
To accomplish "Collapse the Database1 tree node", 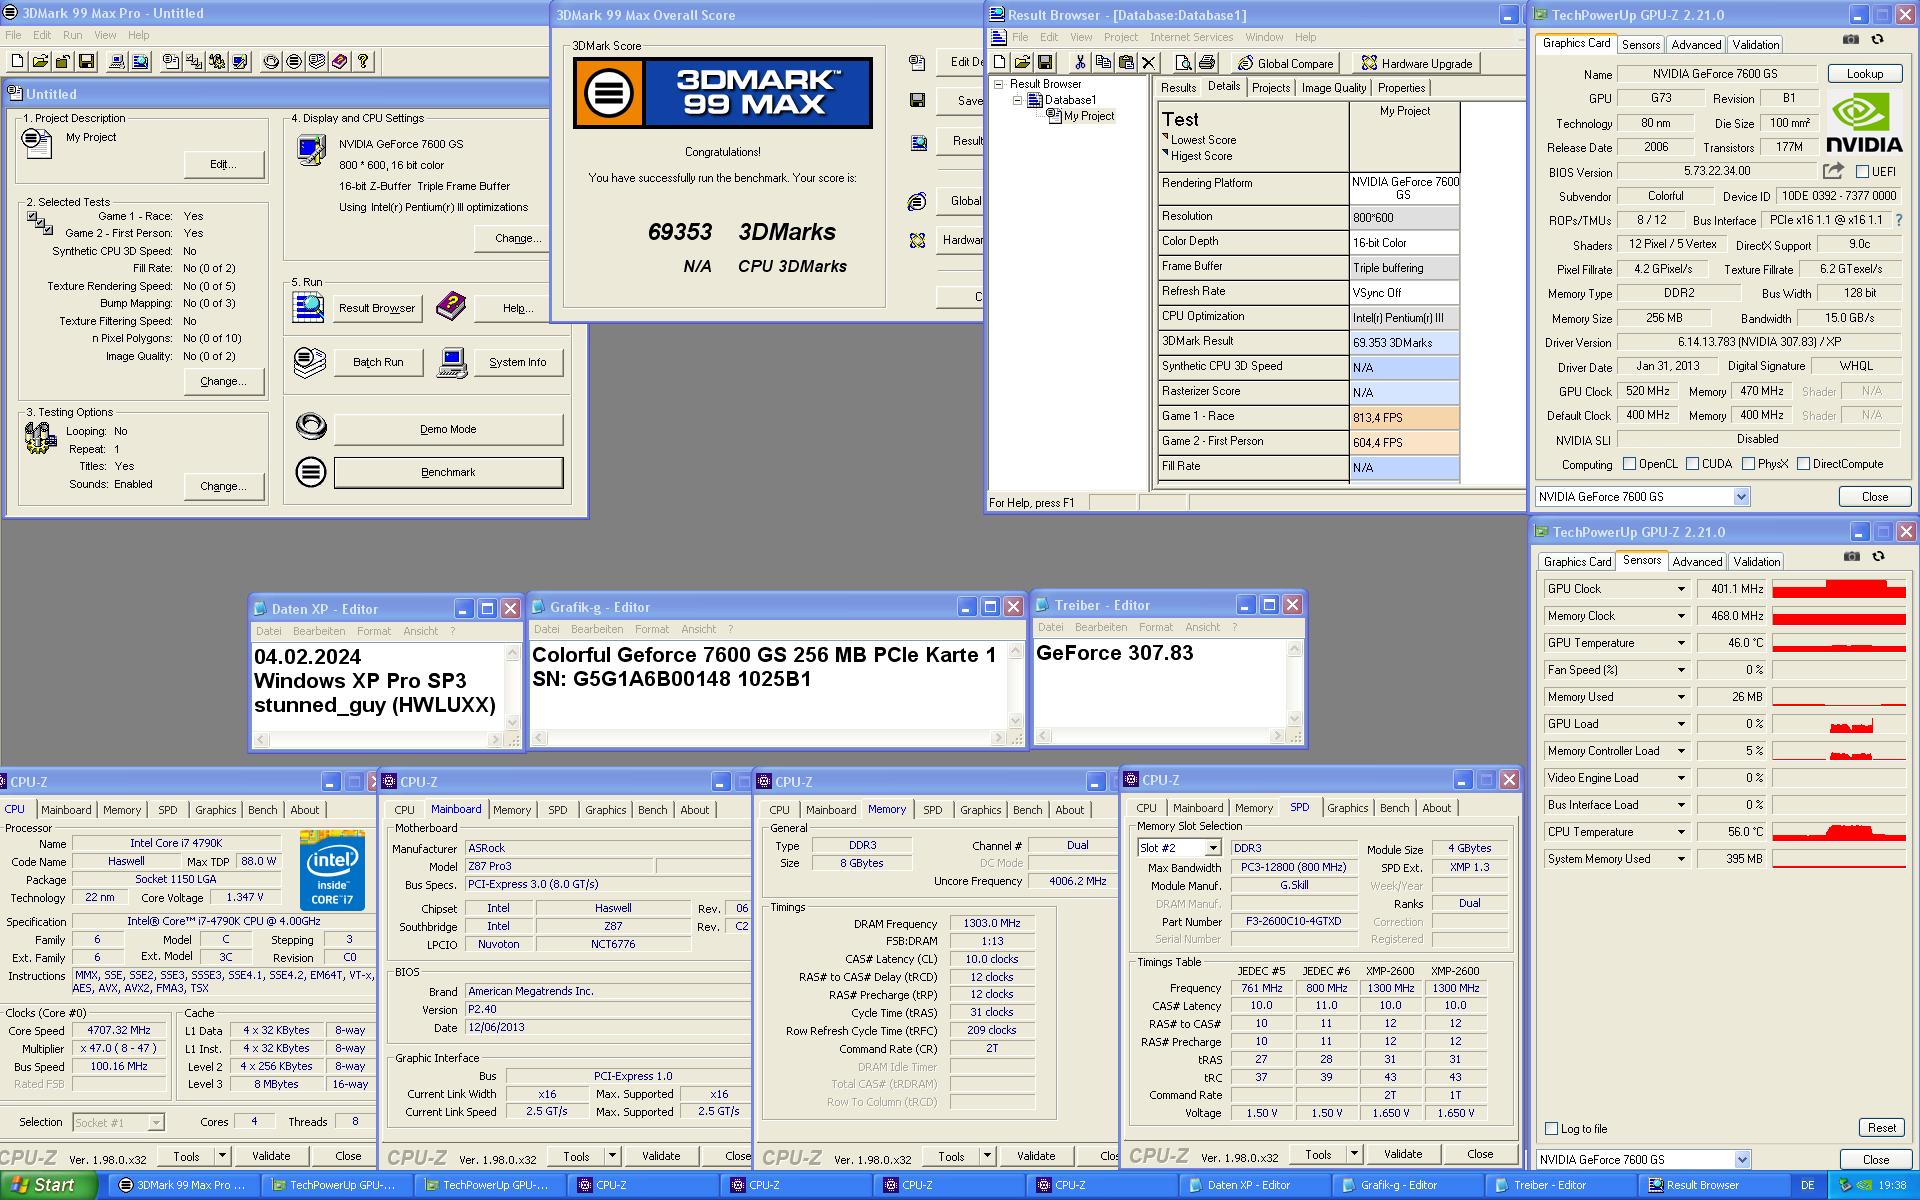I will [x=1017, y=100].
